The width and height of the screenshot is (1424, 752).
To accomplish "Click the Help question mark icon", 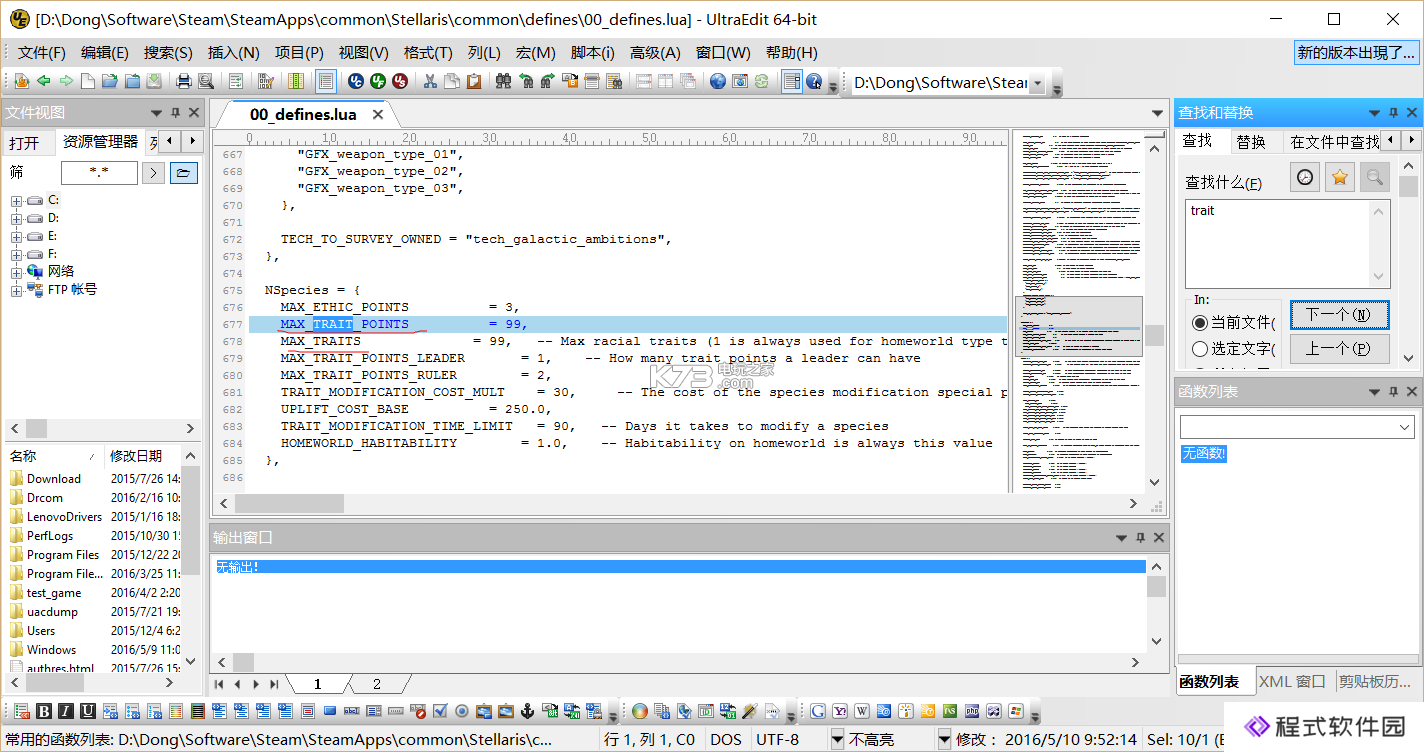I will [814, 81].
